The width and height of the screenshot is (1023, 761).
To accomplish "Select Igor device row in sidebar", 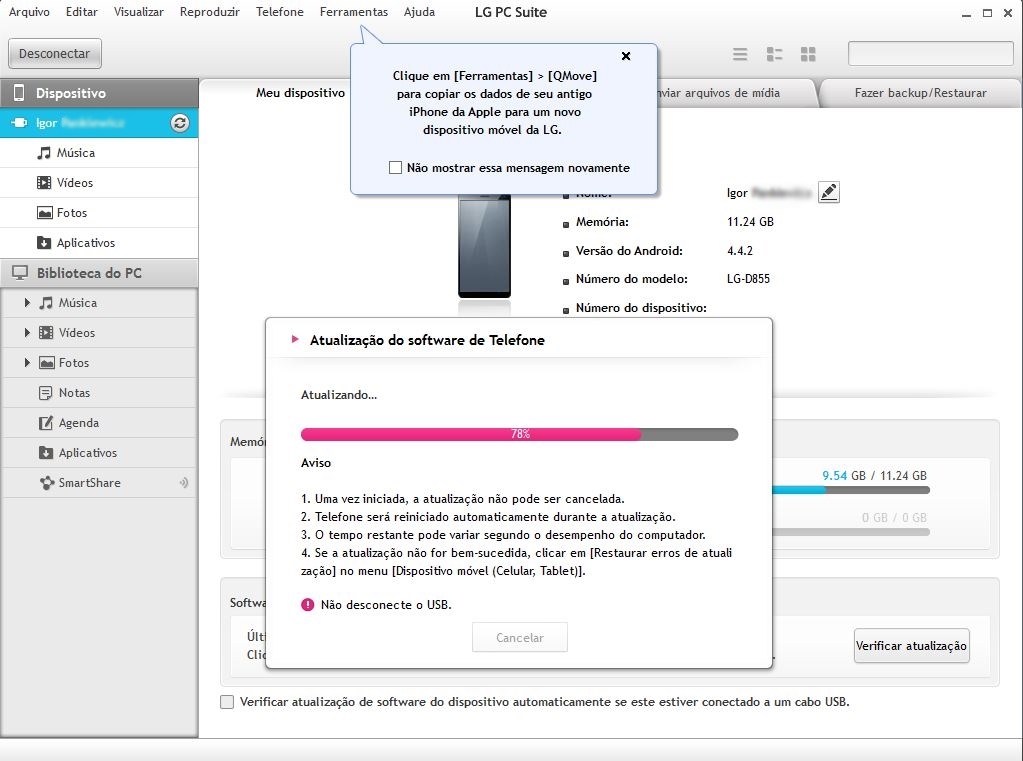I will click(99, 123).
